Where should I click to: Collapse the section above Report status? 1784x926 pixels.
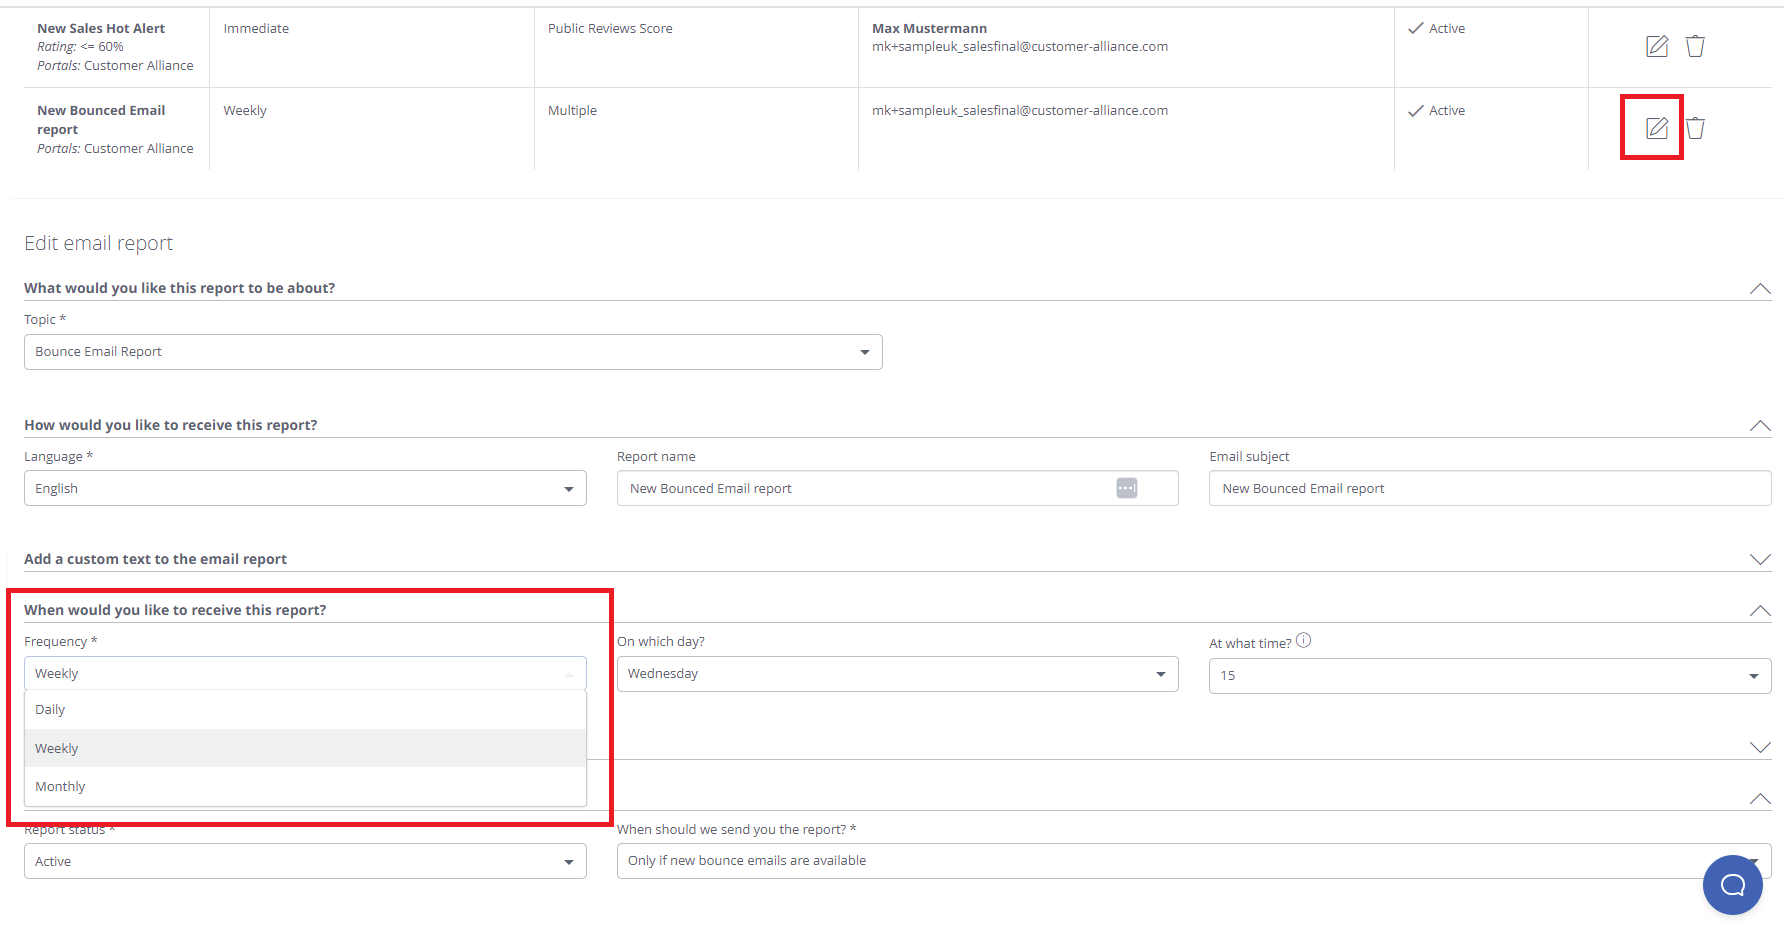1760,799
